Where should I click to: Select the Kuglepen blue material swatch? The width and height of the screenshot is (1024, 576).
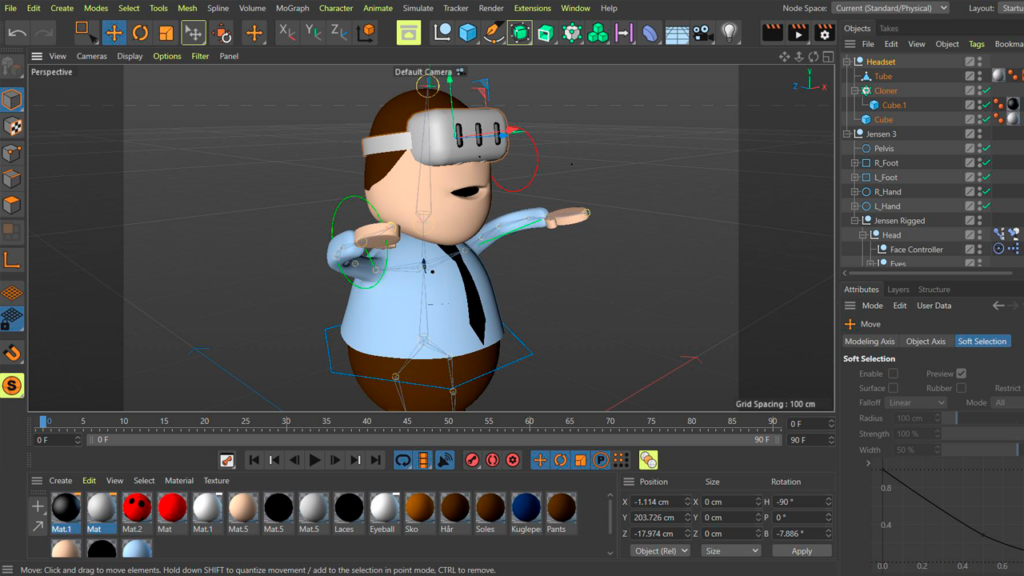pyautogui.click(x=526, y=507)
